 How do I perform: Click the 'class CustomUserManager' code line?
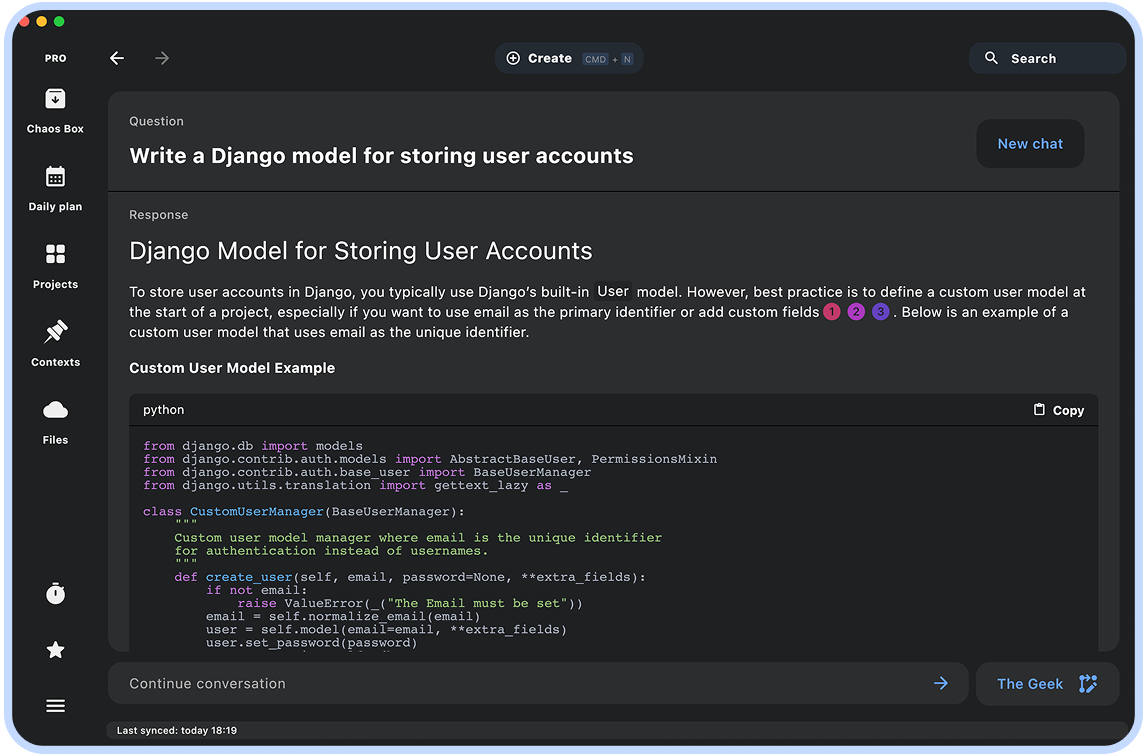coord(304,512)
